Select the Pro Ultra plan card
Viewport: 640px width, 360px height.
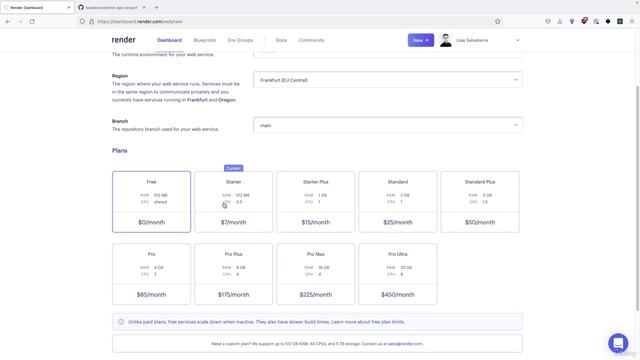[x=398, y=274]
